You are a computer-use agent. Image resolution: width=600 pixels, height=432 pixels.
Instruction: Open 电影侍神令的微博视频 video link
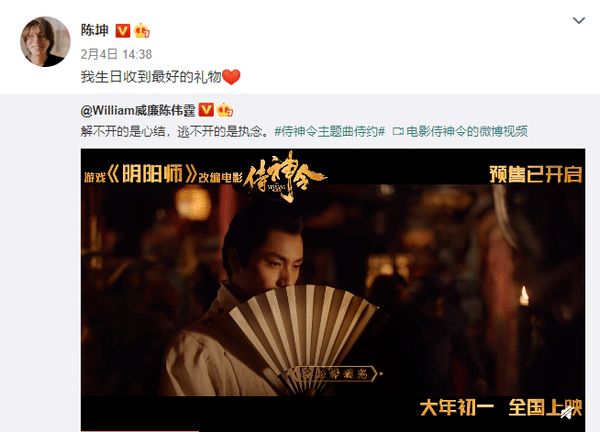(x=467, y=132)
